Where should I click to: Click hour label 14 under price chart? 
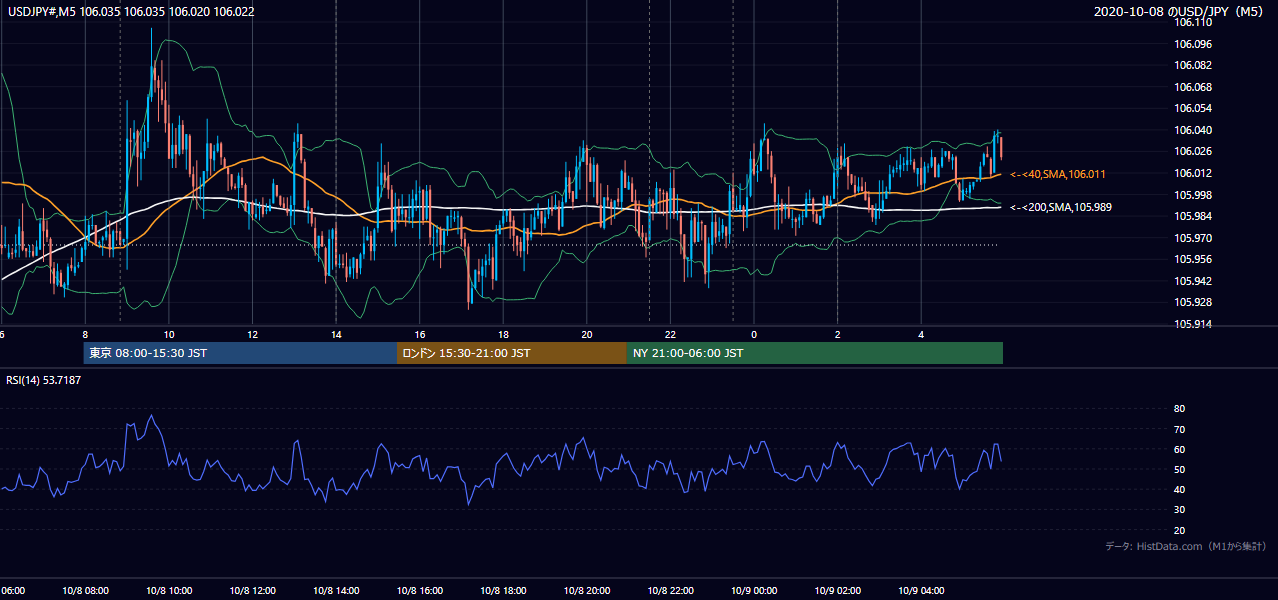pos(336,334)
